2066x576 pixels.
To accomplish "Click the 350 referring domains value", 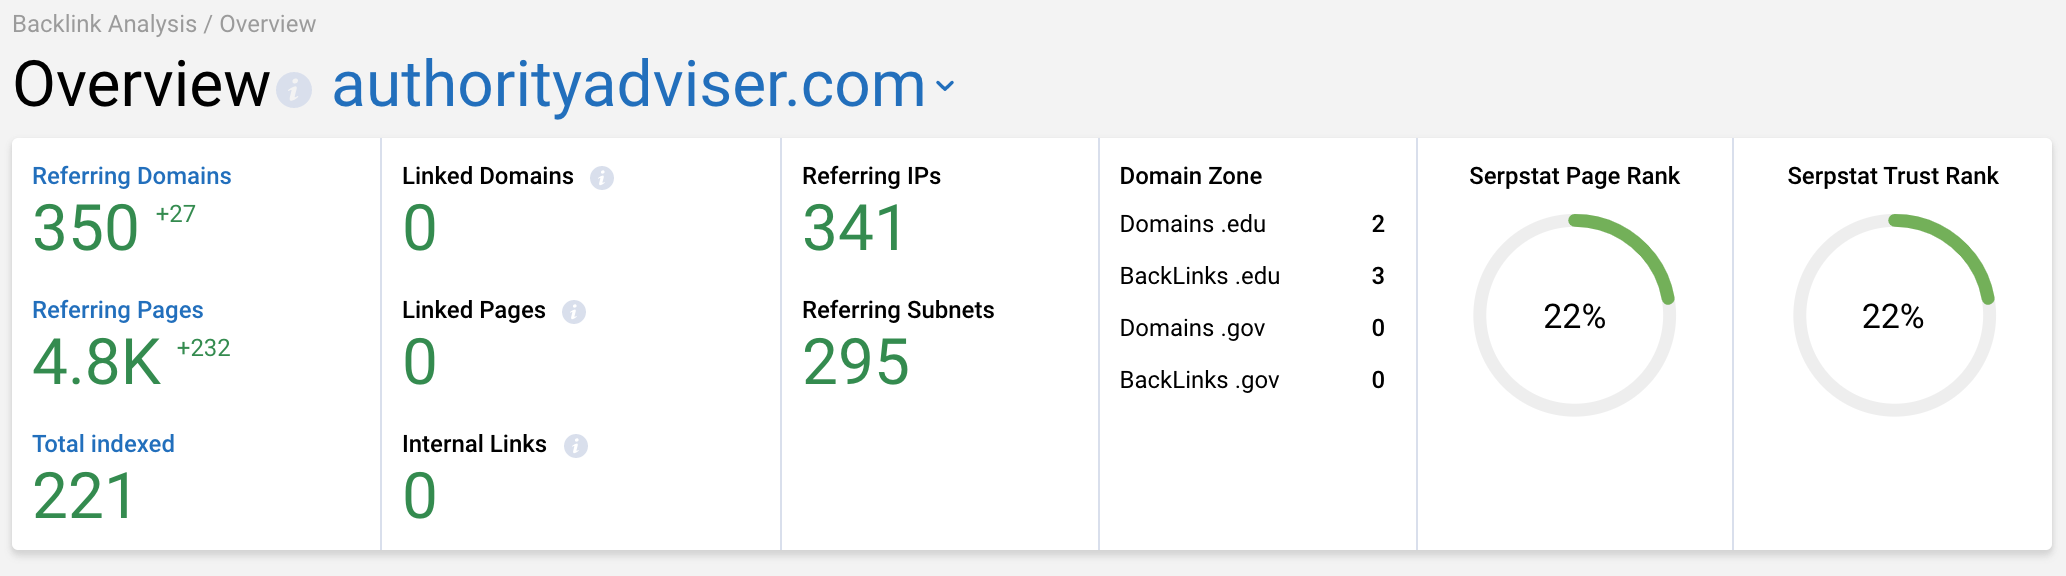I will click(x=86, y=228).
